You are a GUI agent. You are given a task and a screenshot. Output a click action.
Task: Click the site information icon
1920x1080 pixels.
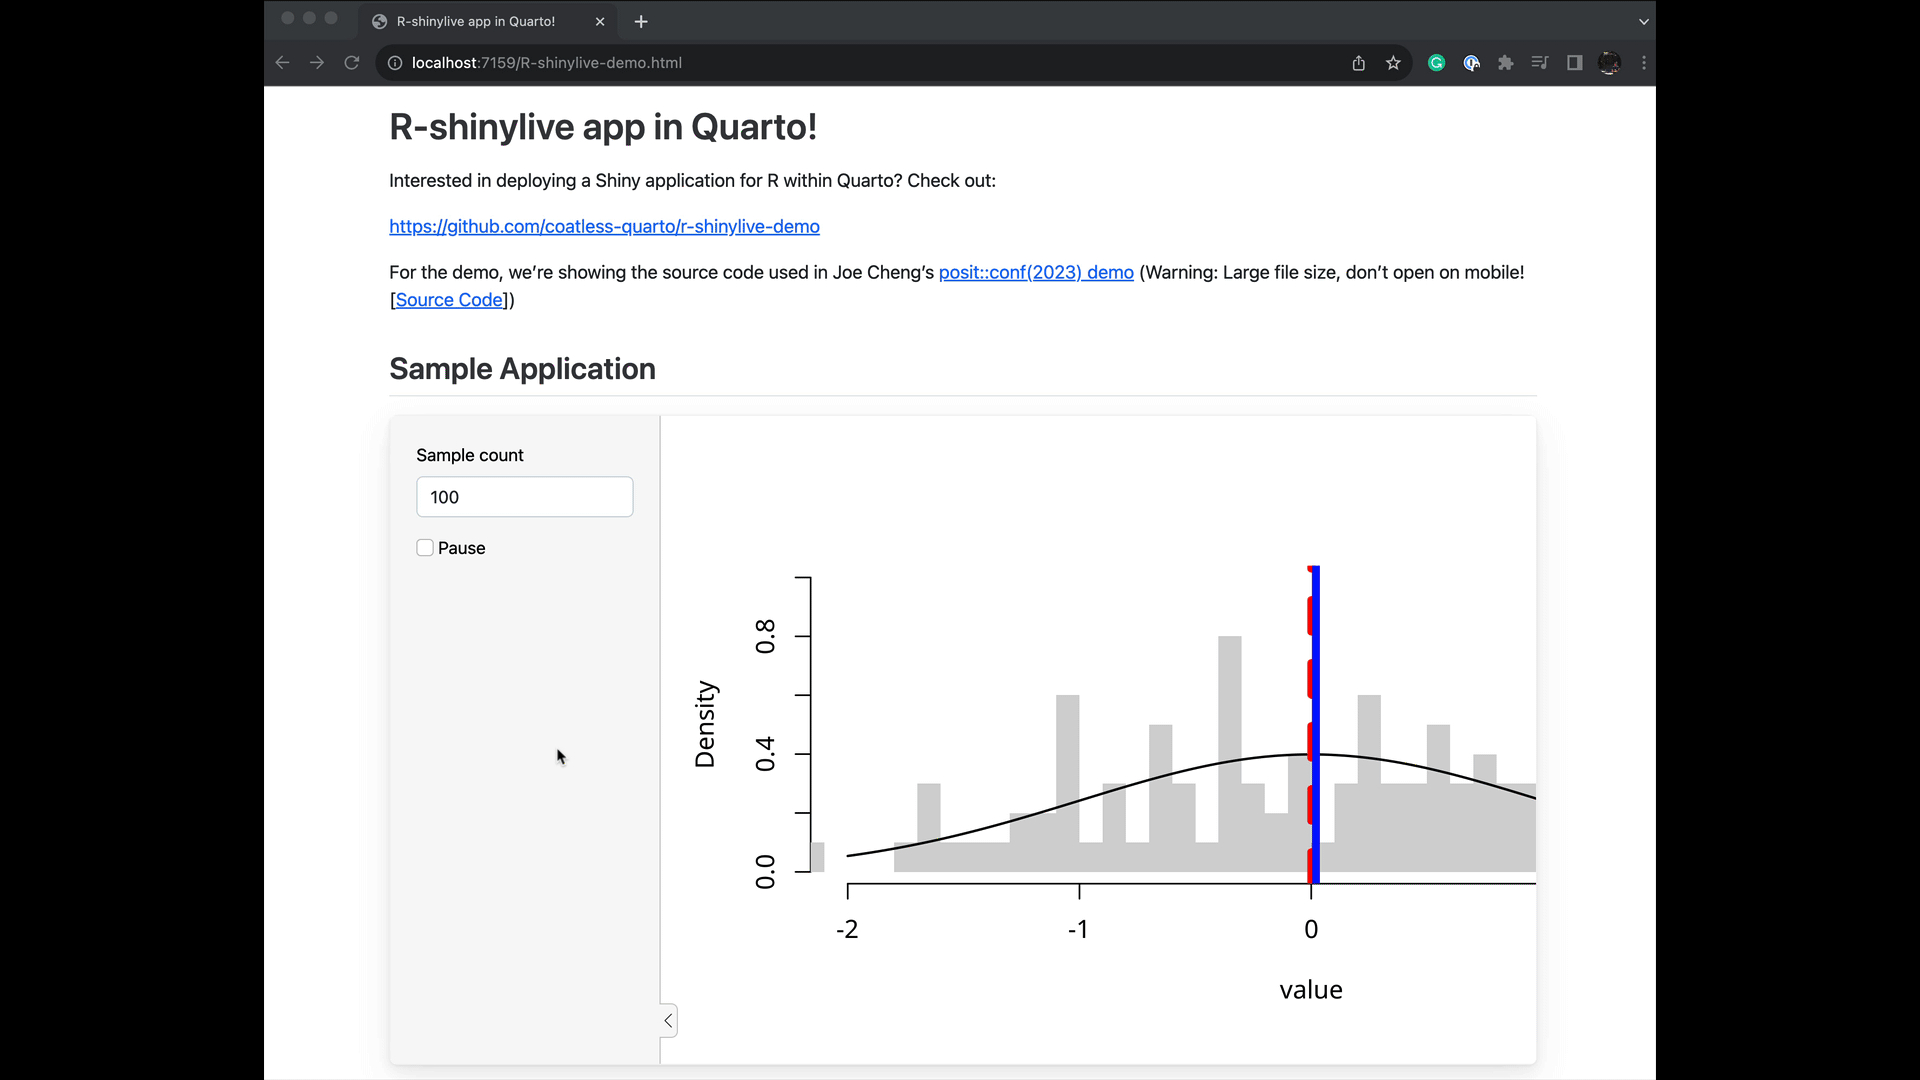395,63
